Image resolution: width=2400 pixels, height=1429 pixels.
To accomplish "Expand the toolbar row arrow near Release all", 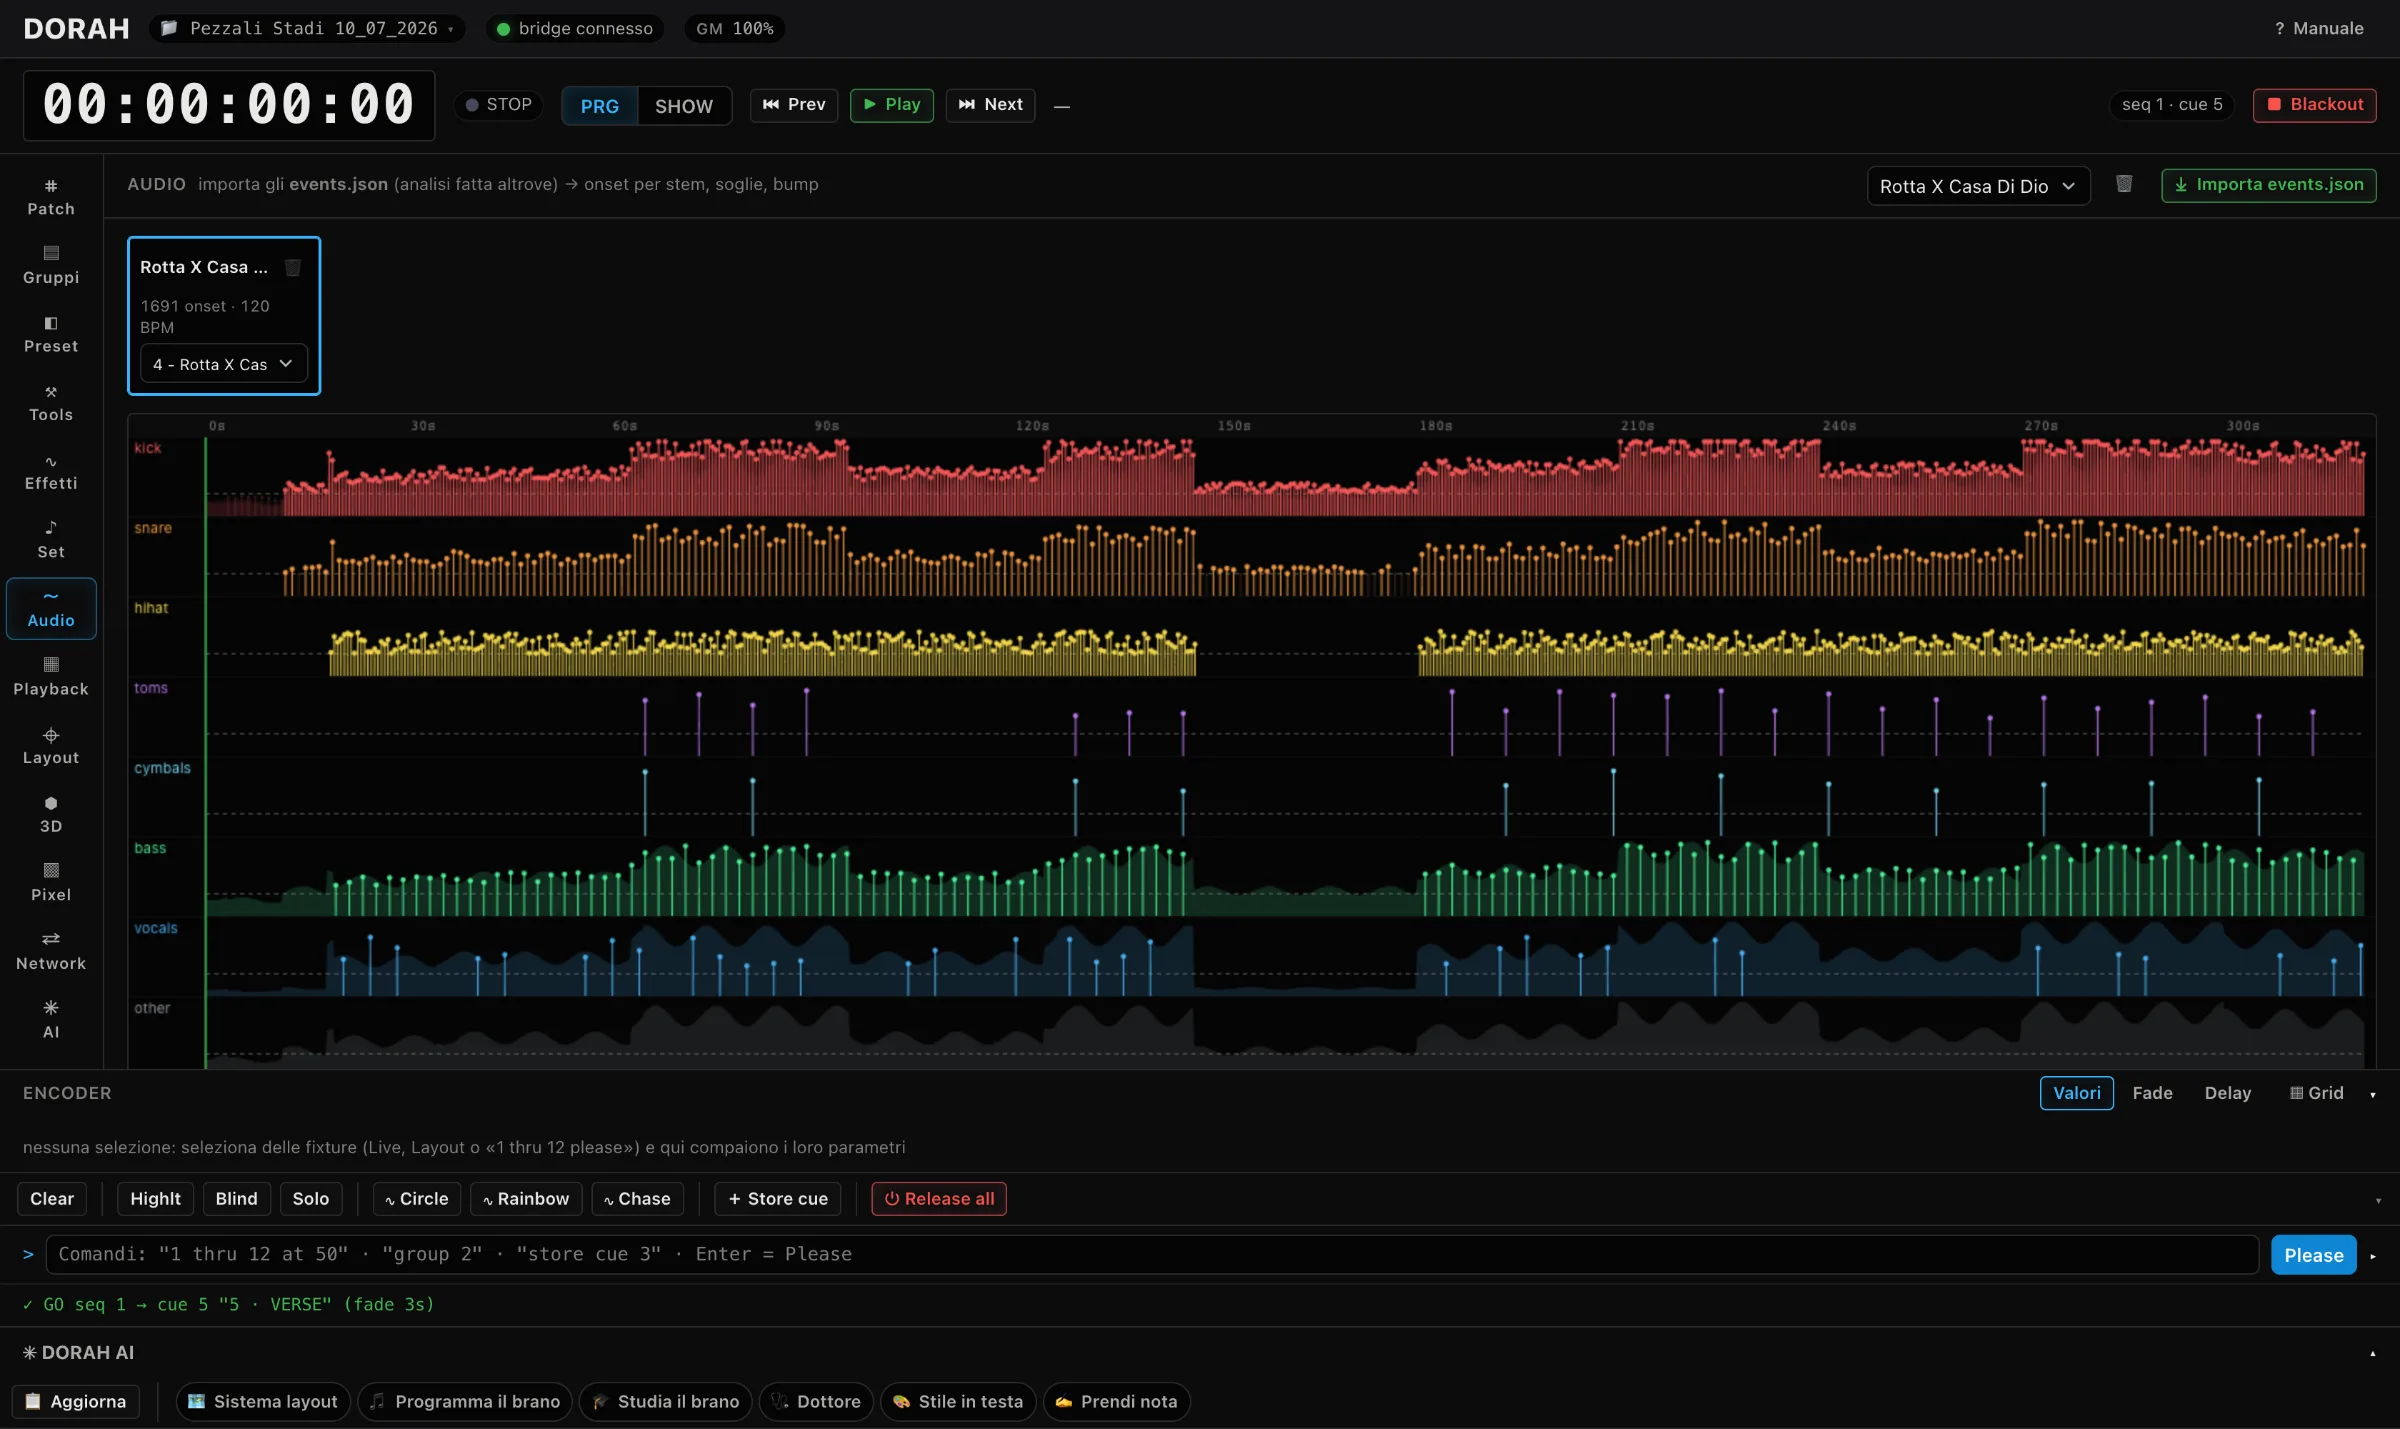I will (2378, 1200).
